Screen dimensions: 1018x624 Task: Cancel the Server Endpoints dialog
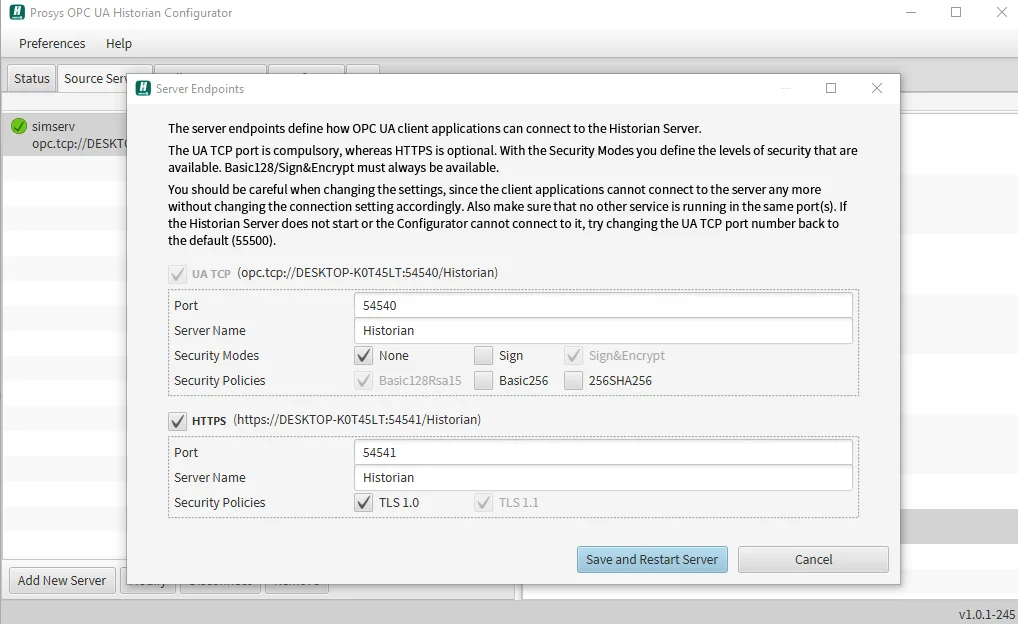point(813,560)
